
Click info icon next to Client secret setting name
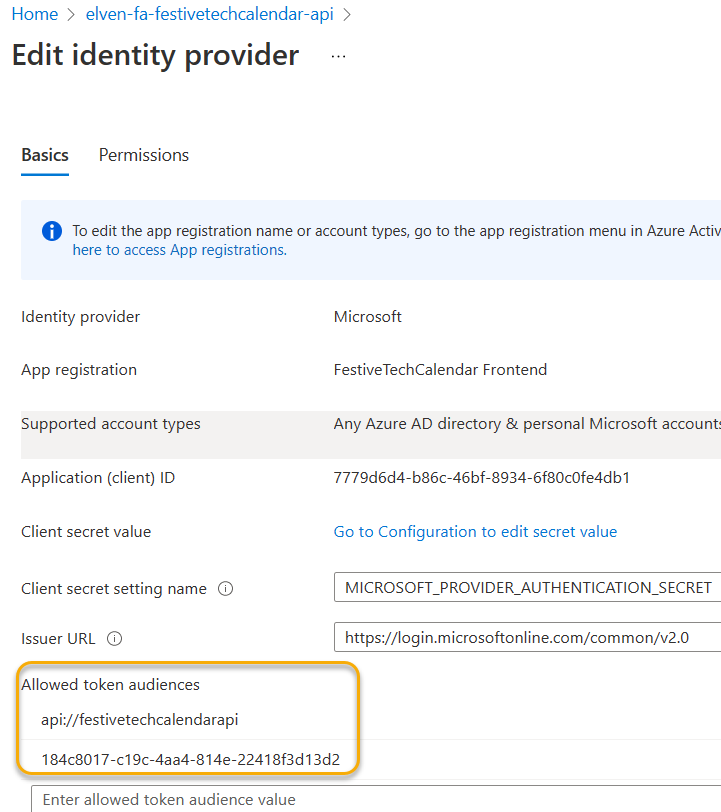pos(225,589)
